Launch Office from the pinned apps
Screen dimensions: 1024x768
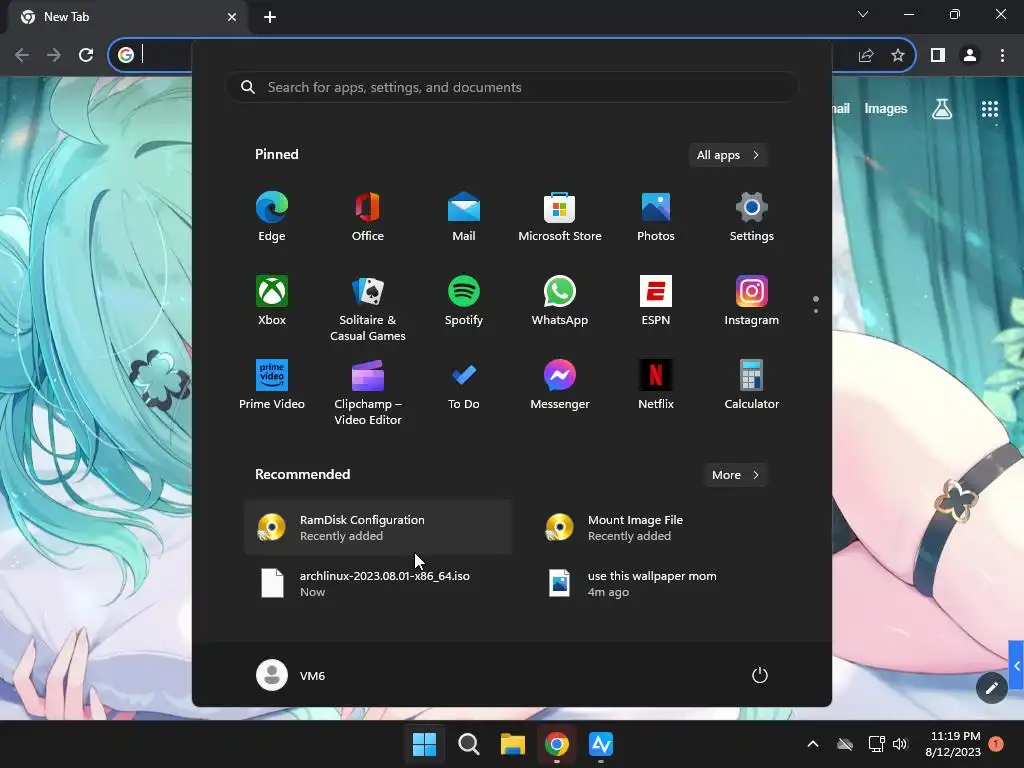click(x=368, y=217)
